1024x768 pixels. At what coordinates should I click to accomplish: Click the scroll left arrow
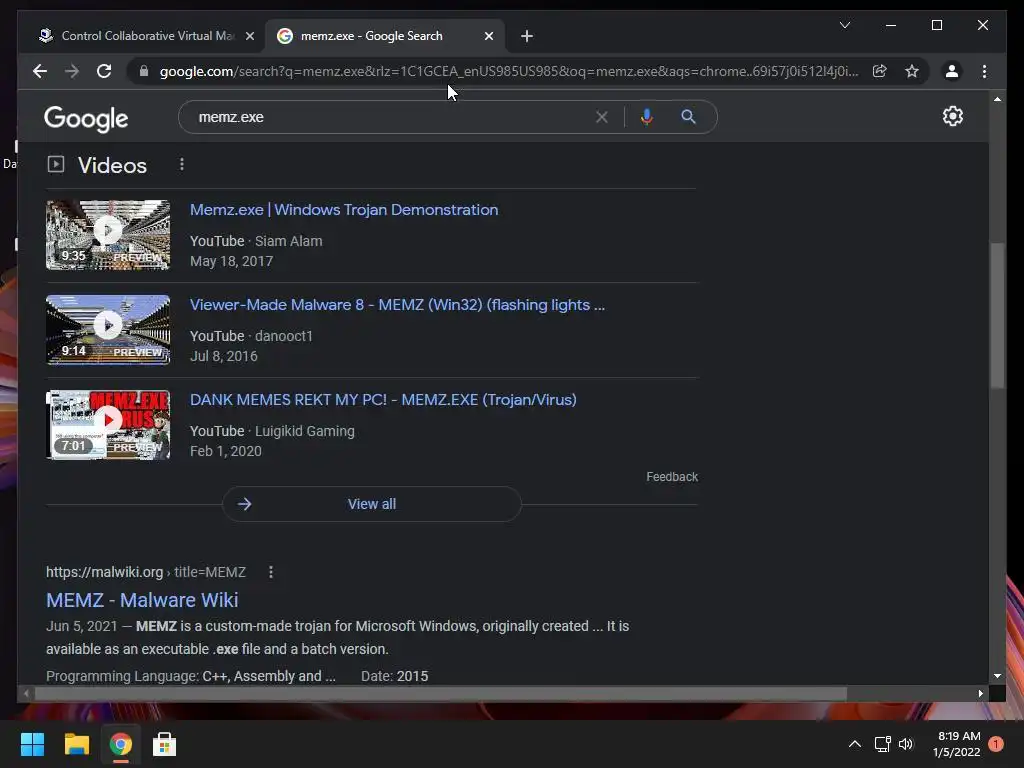coord(25,694)
